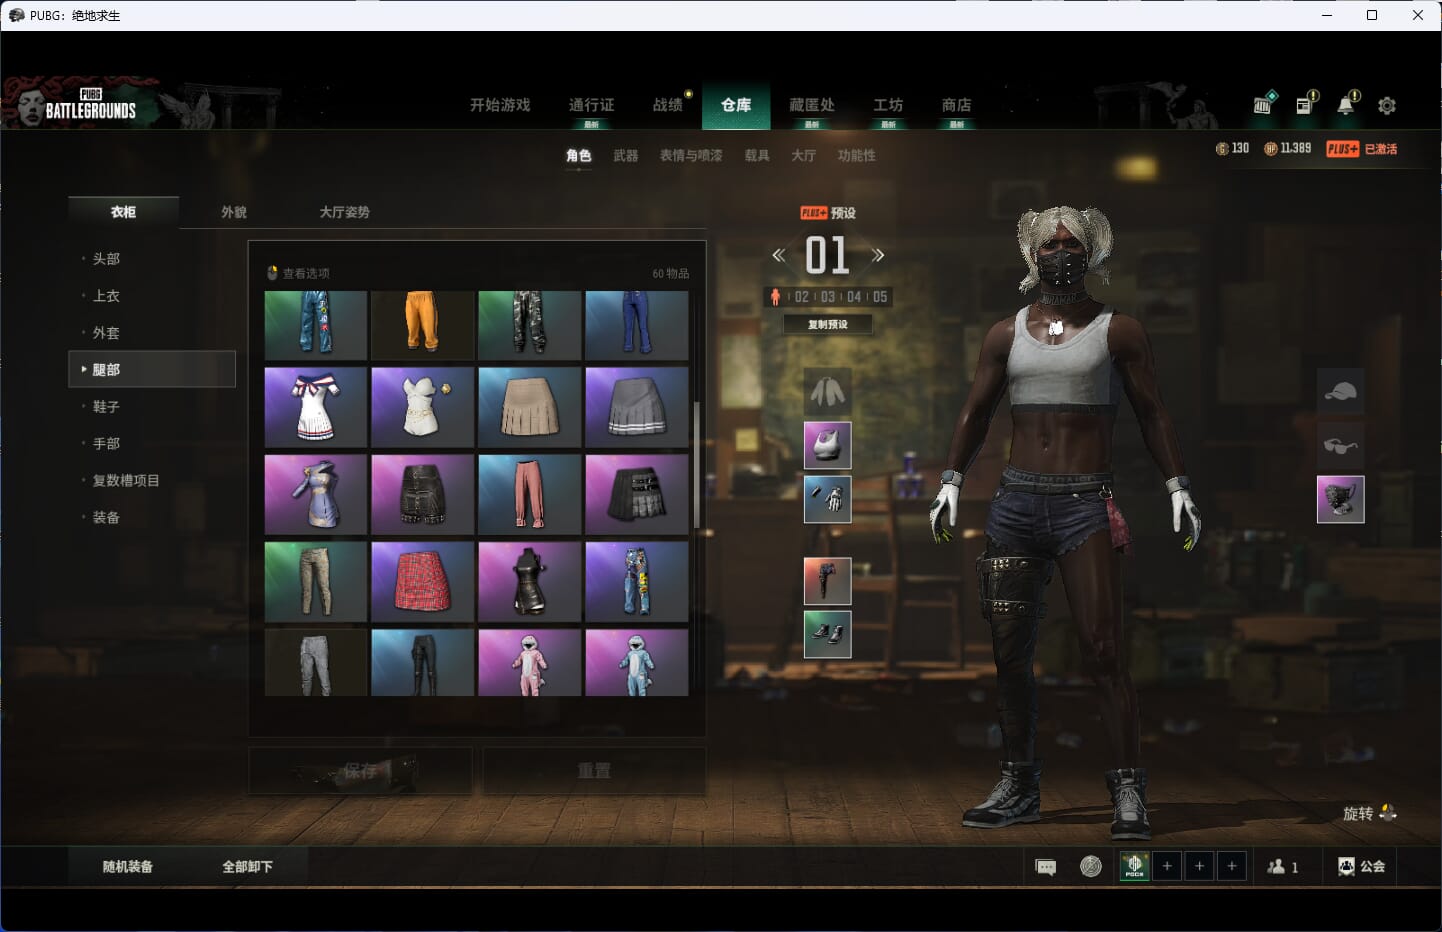Screen dimensions: 1442x932
Task: Click the PLUS+ 已激活 badge
Action: pos(1361,148)
